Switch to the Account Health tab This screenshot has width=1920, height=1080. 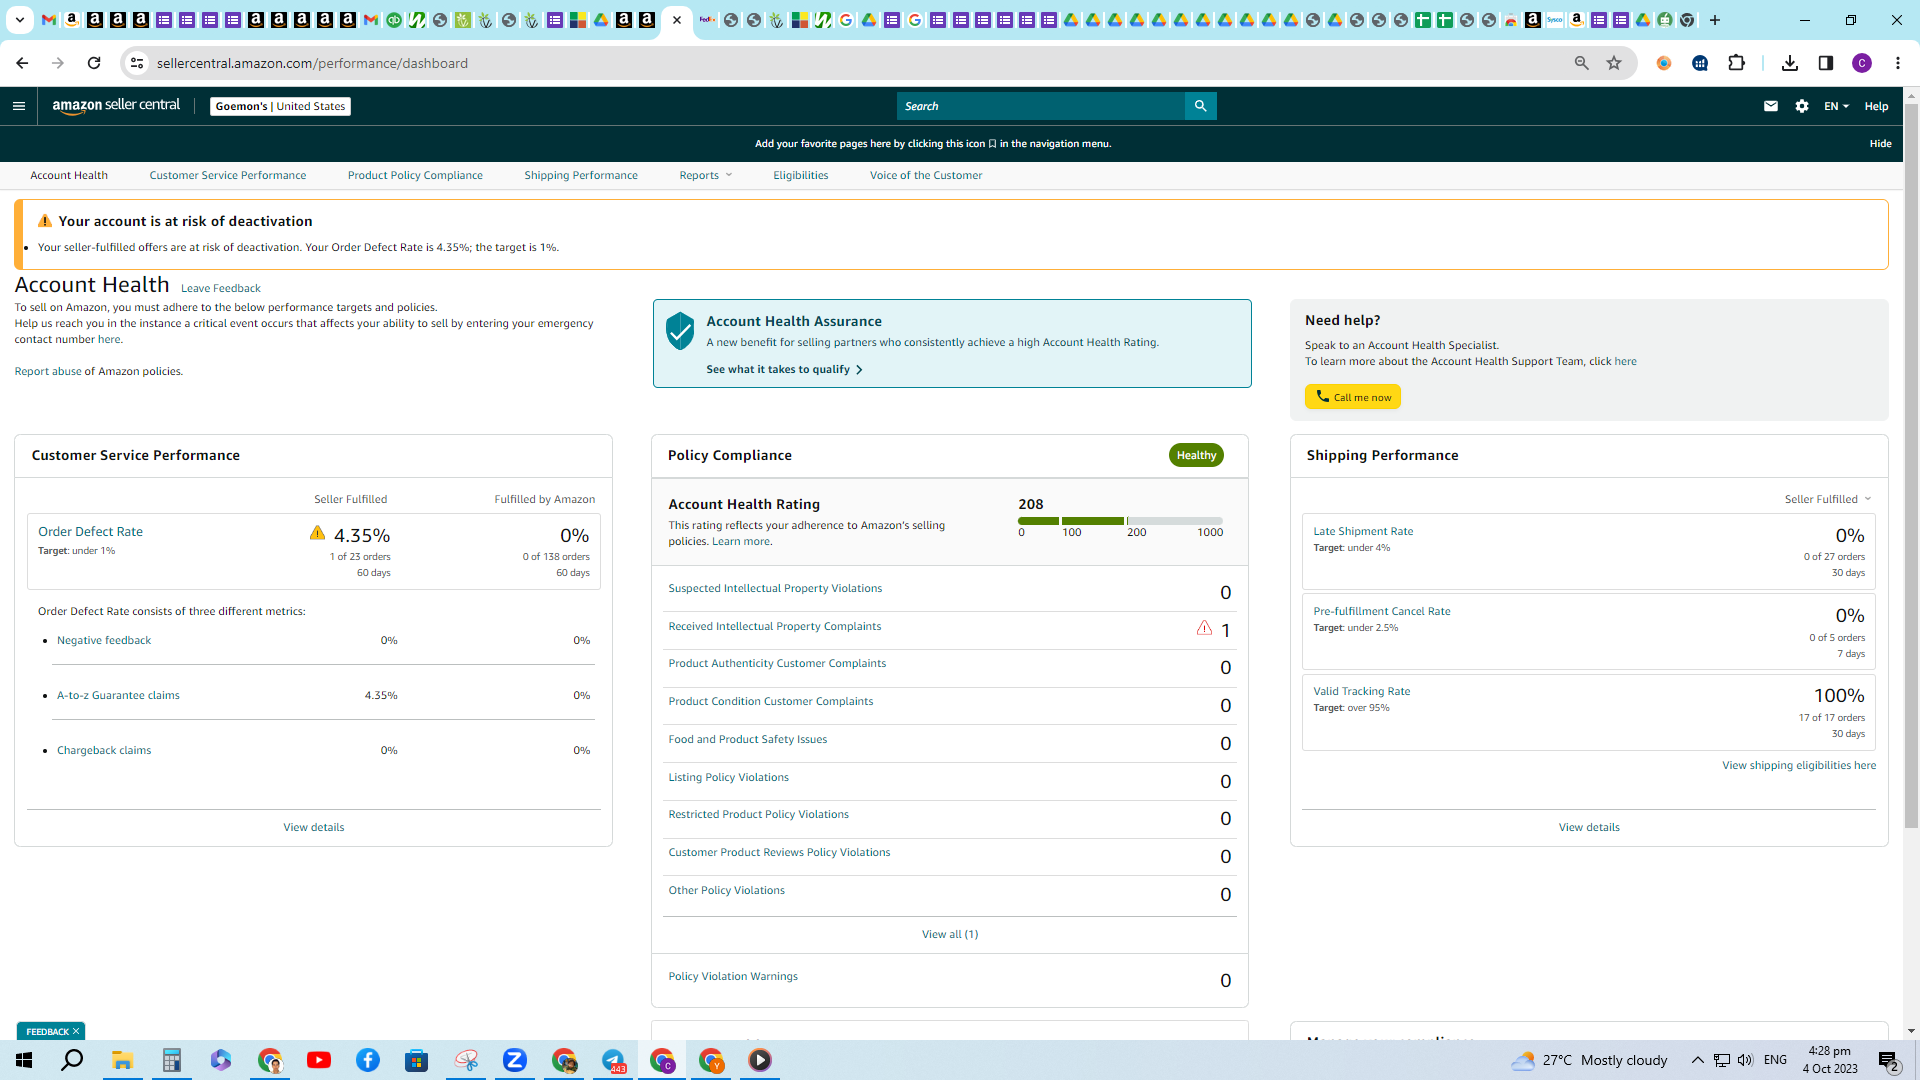point(69,175)
